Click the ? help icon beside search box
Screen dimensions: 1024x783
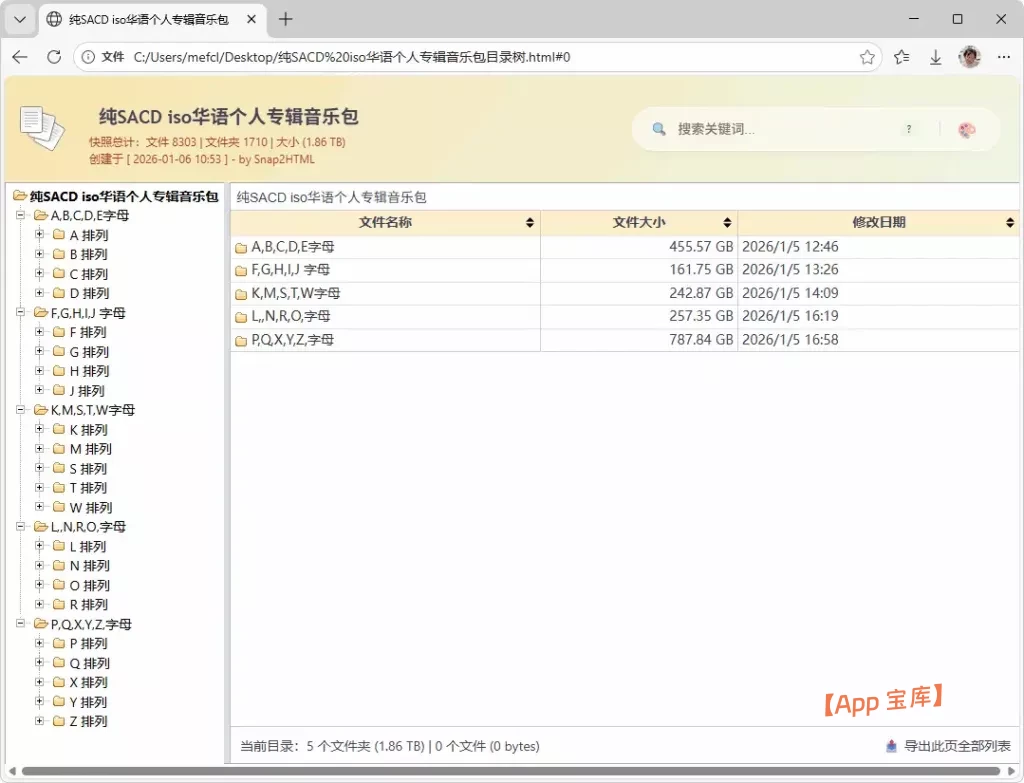908,129
